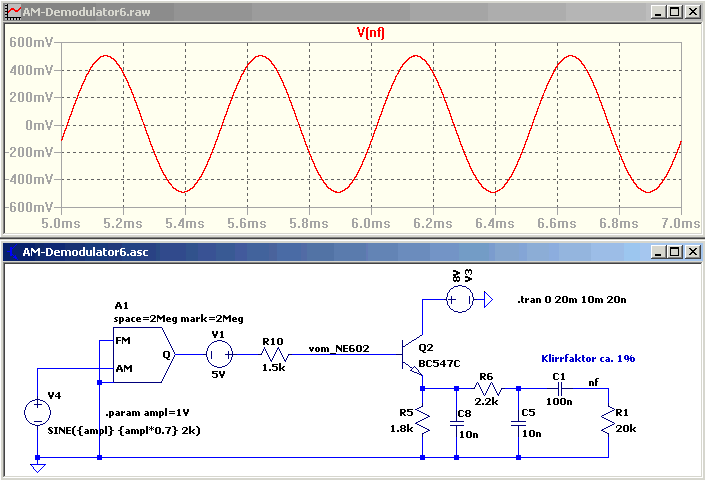
Task: Click the 400mV vertical axis label
Action: point(31,70)
